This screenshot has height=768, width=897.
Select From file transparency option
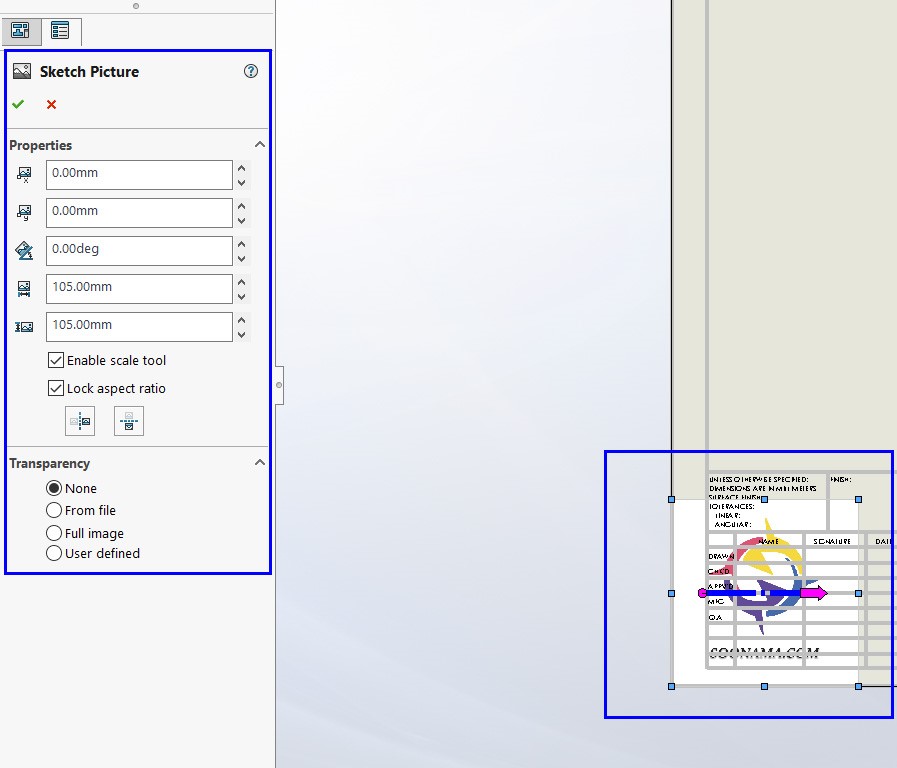tap(54, 510)
